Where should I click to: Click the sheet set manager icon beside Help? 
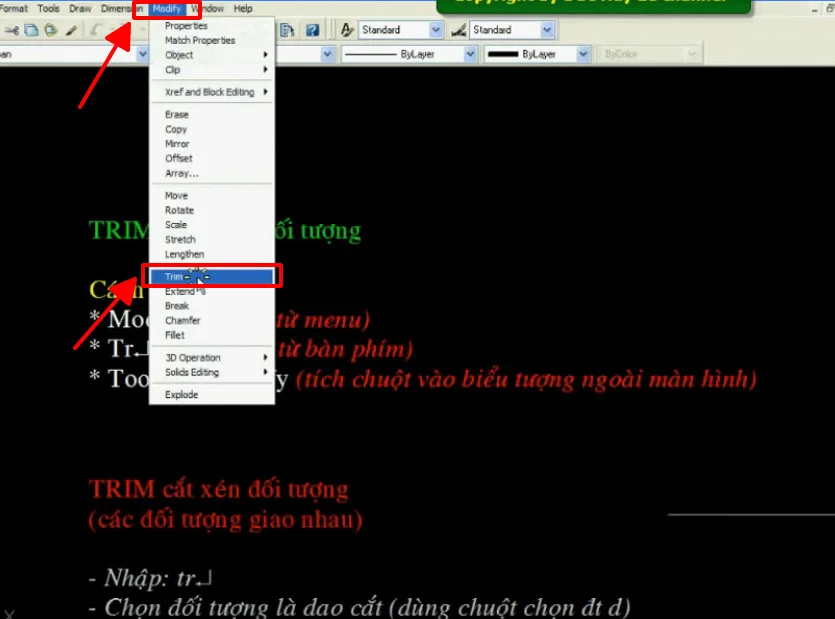[x=288, y=30]
